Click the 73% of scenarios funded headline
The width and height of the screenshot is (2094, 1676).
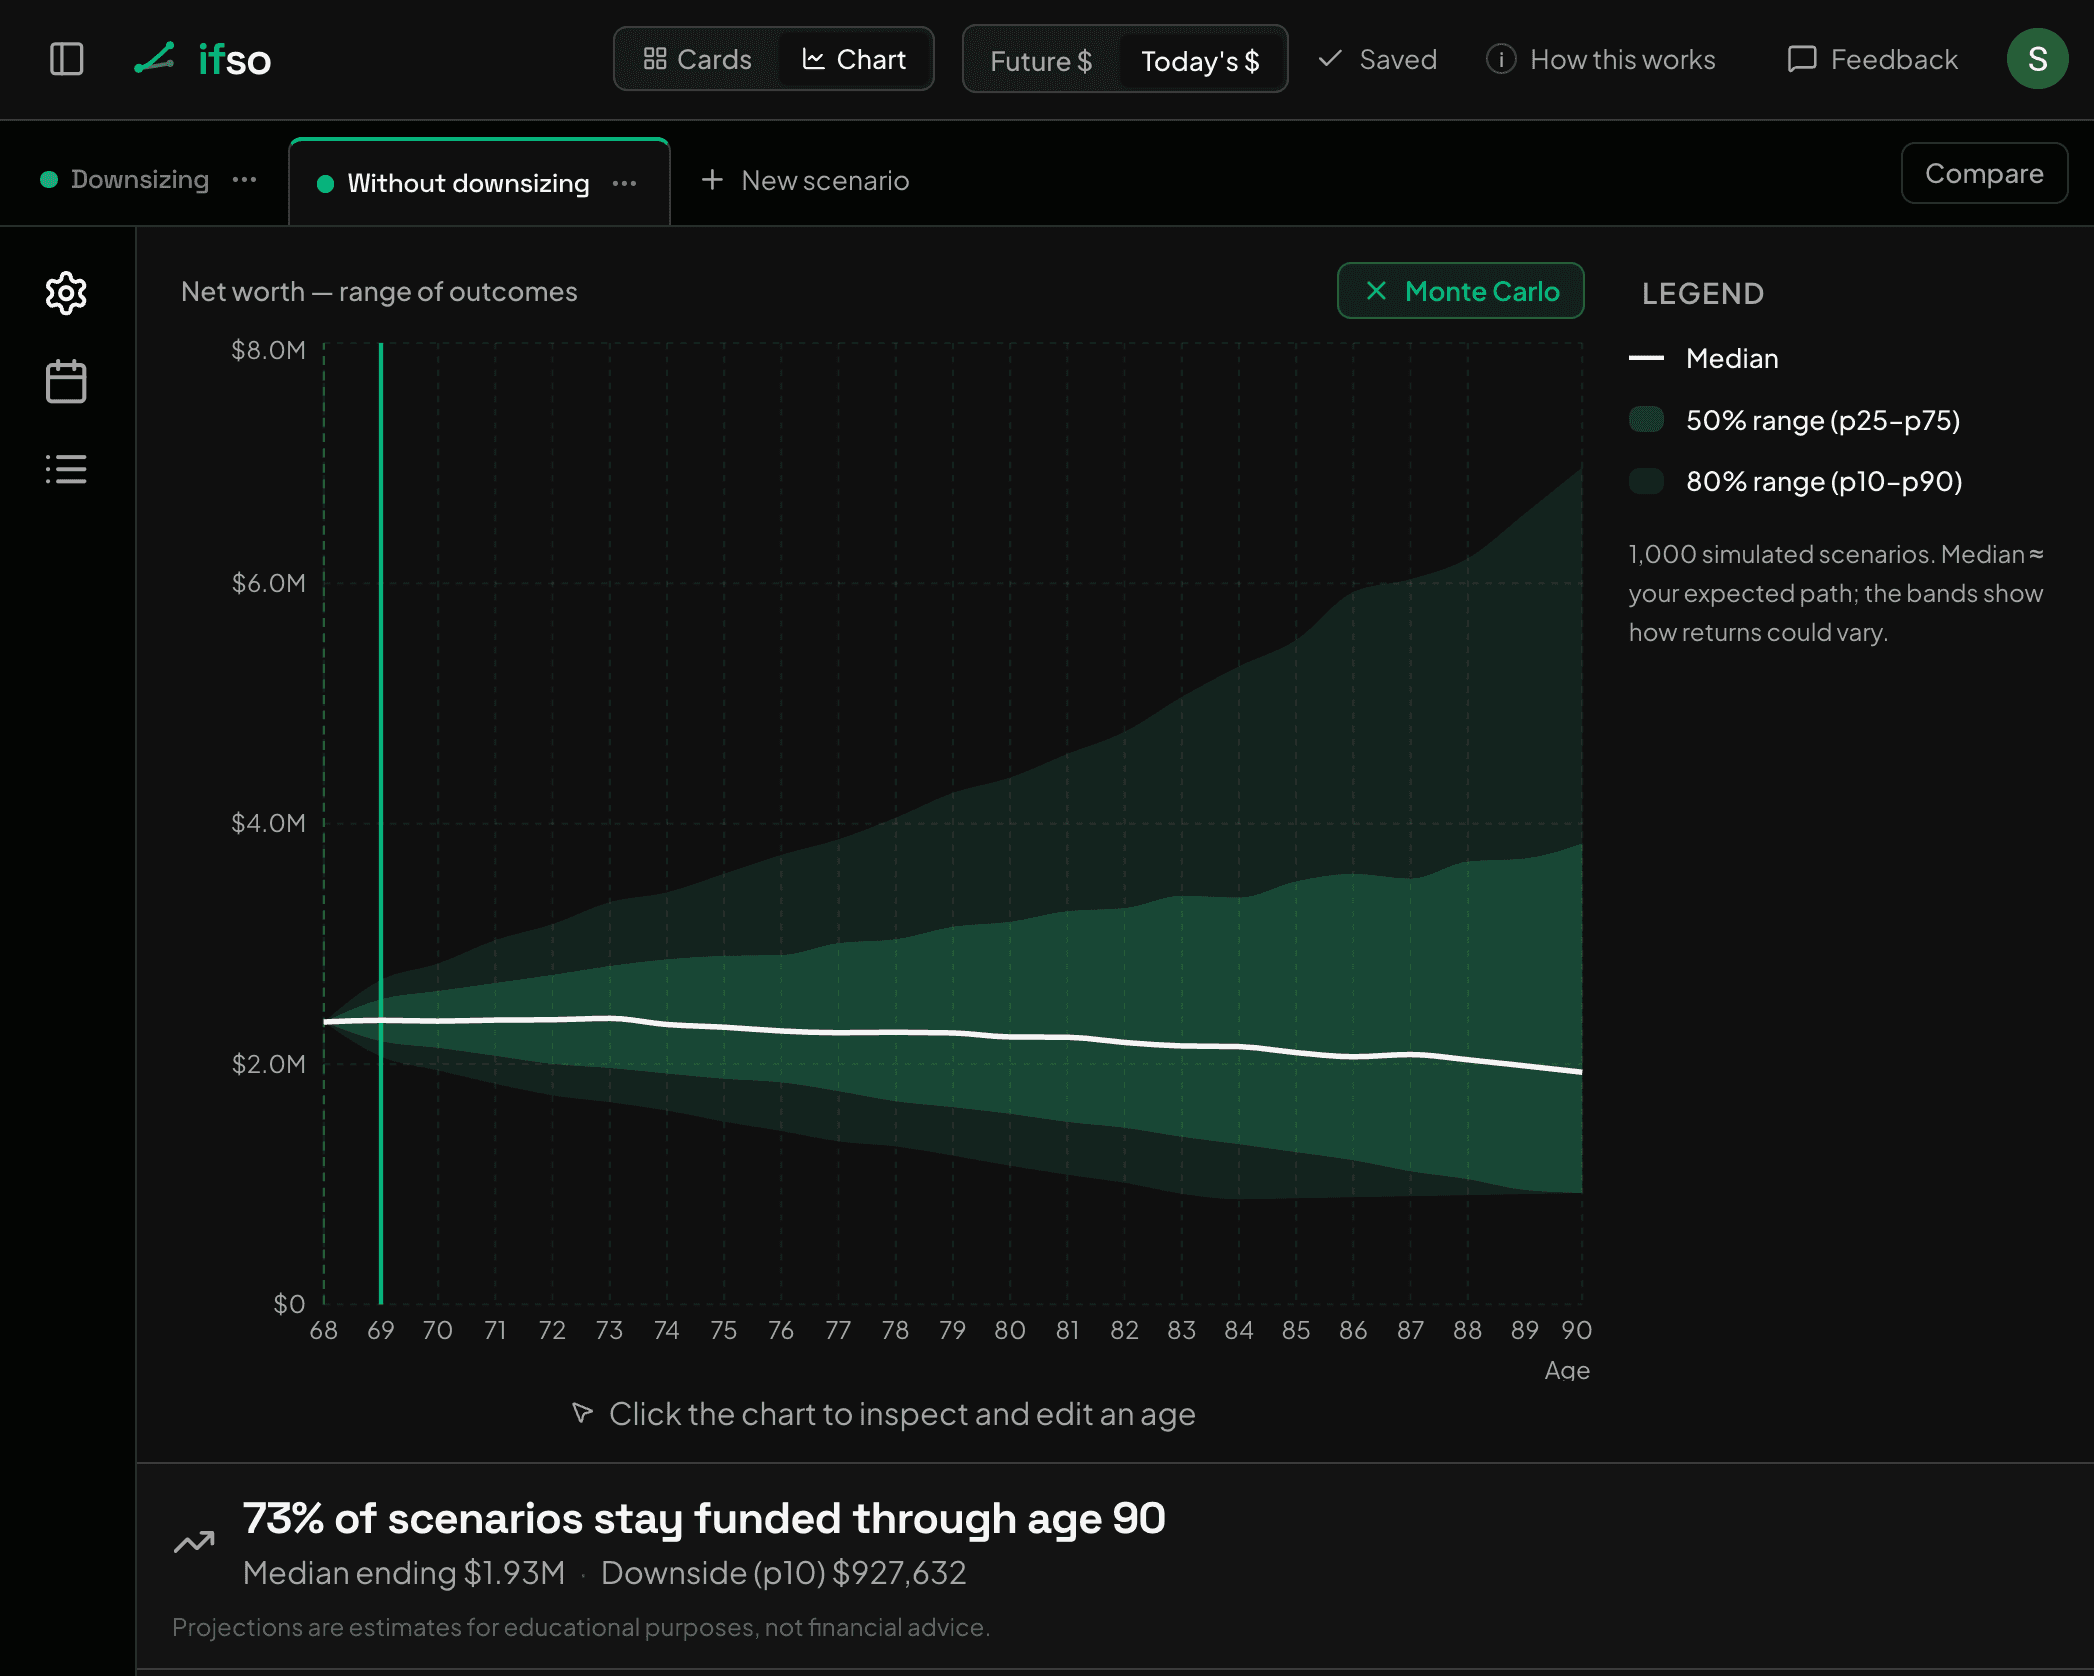tap(704, 1518)
